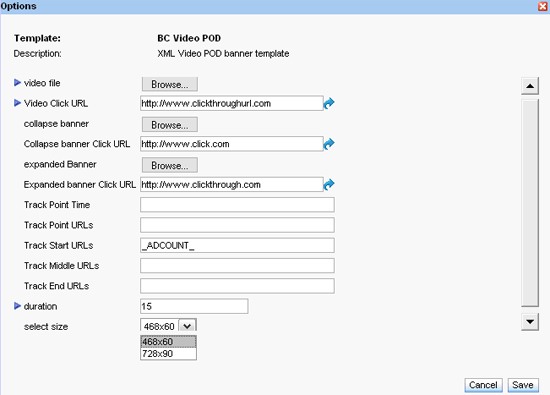
Task: Click the blue triangle marker next to Video Click URL
Action: point(17,103)
